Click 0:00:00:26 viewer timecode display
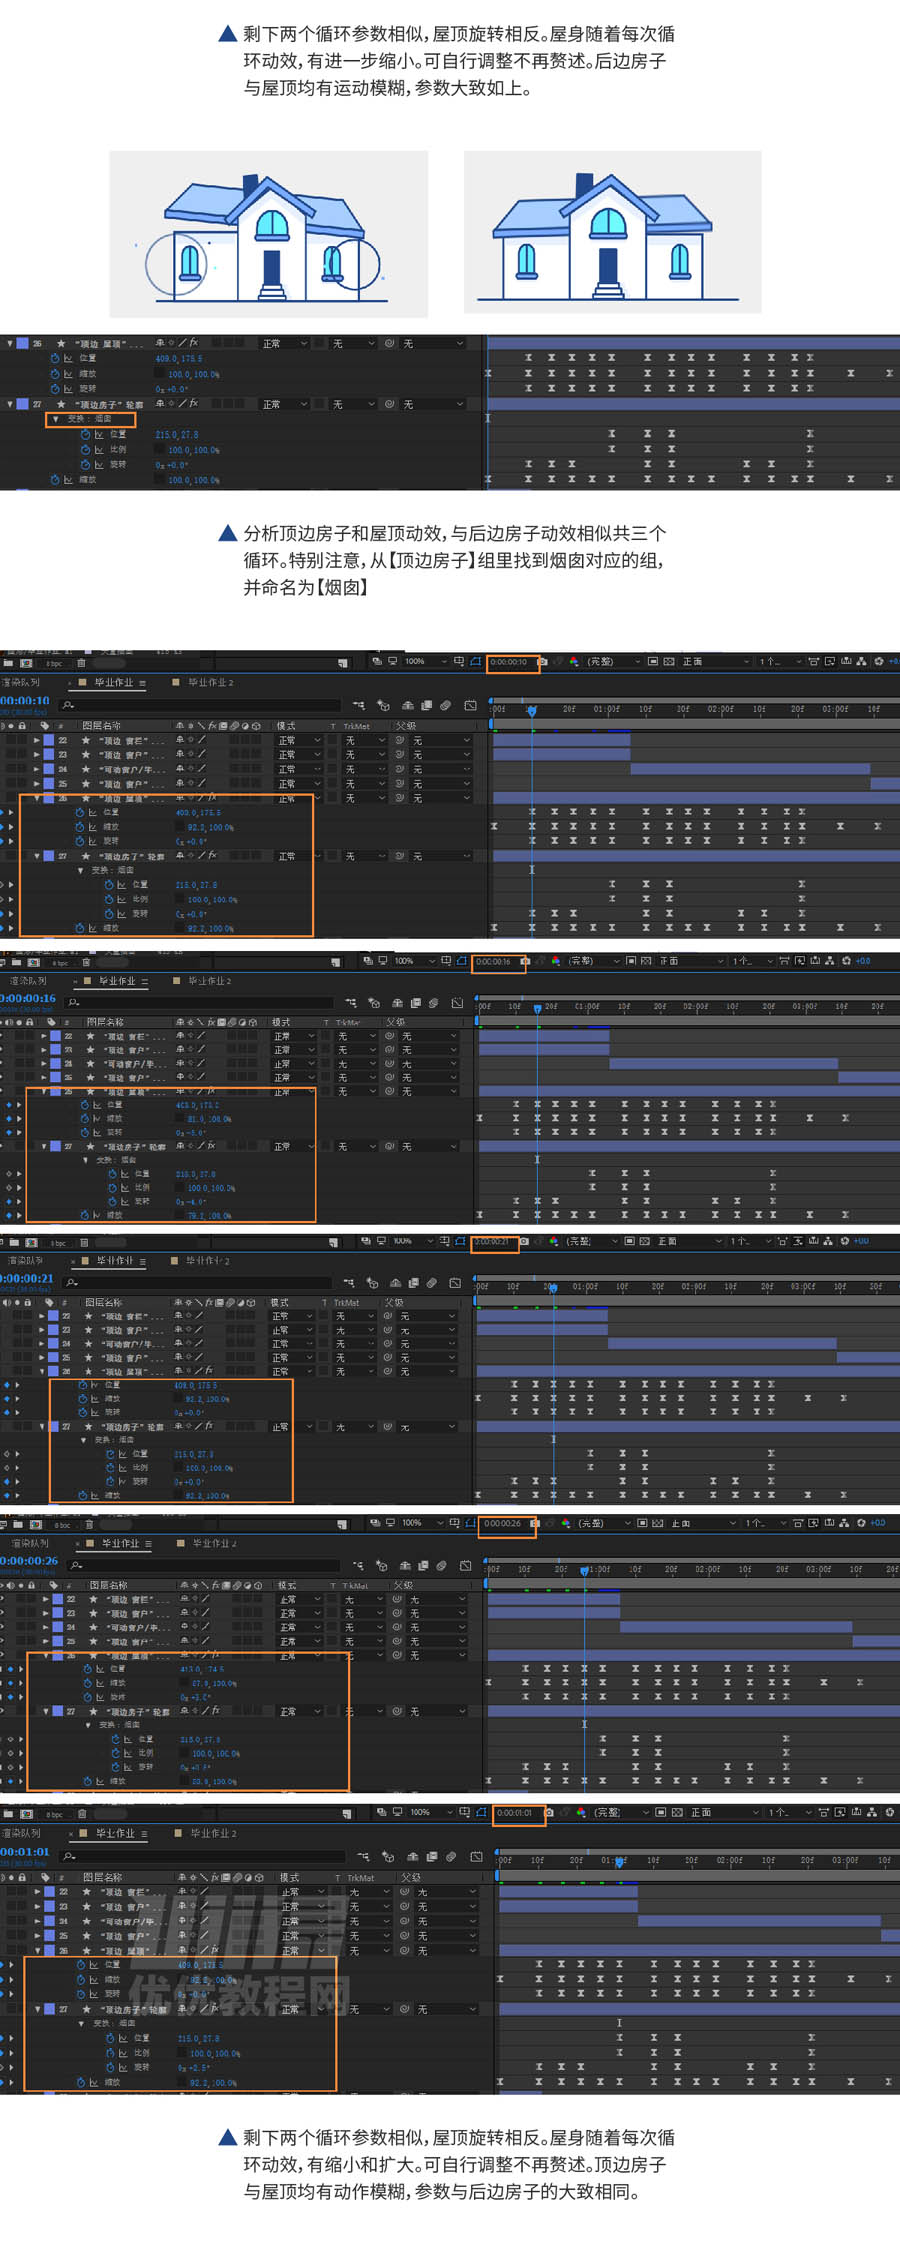This screenshot has width=900, height=2241. (x=503, y=1523)
